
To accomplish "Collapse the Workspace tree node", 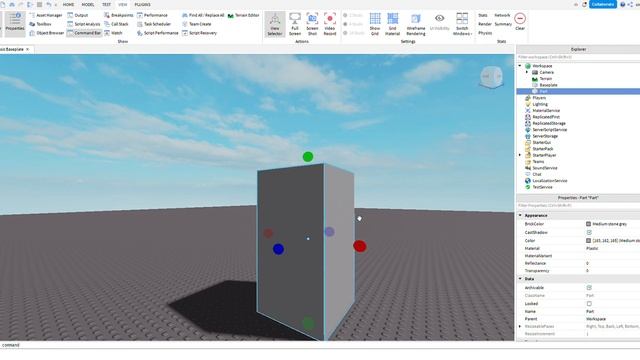I will (x=520, y=66).
